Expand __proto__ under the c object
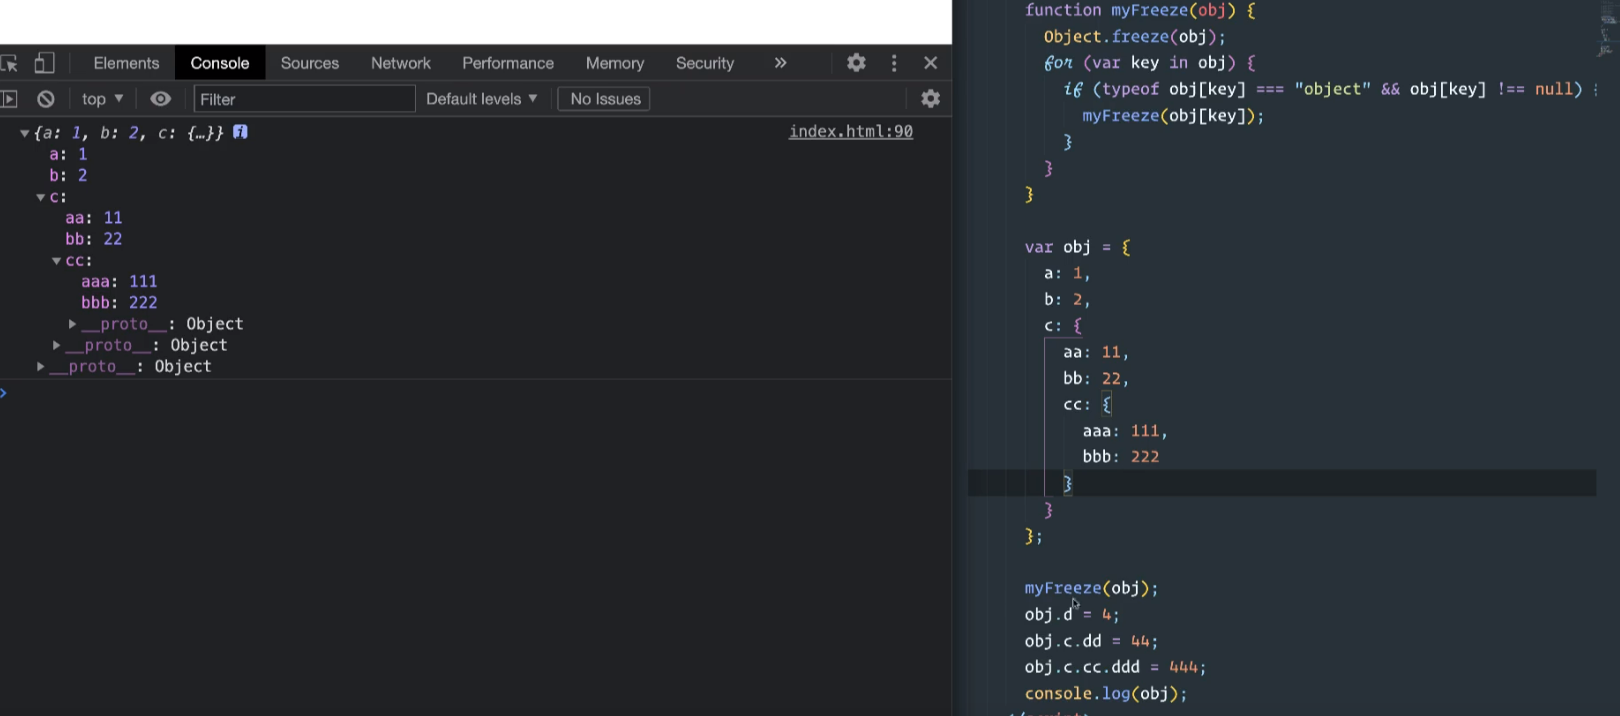The width and height of the screenshot is (1620, 716). click(x=57, y=345)
